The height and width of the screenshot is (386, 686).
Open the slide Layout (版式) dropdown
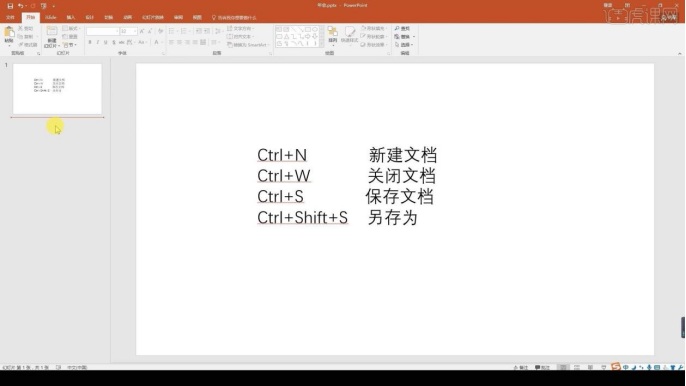point(71,28)
